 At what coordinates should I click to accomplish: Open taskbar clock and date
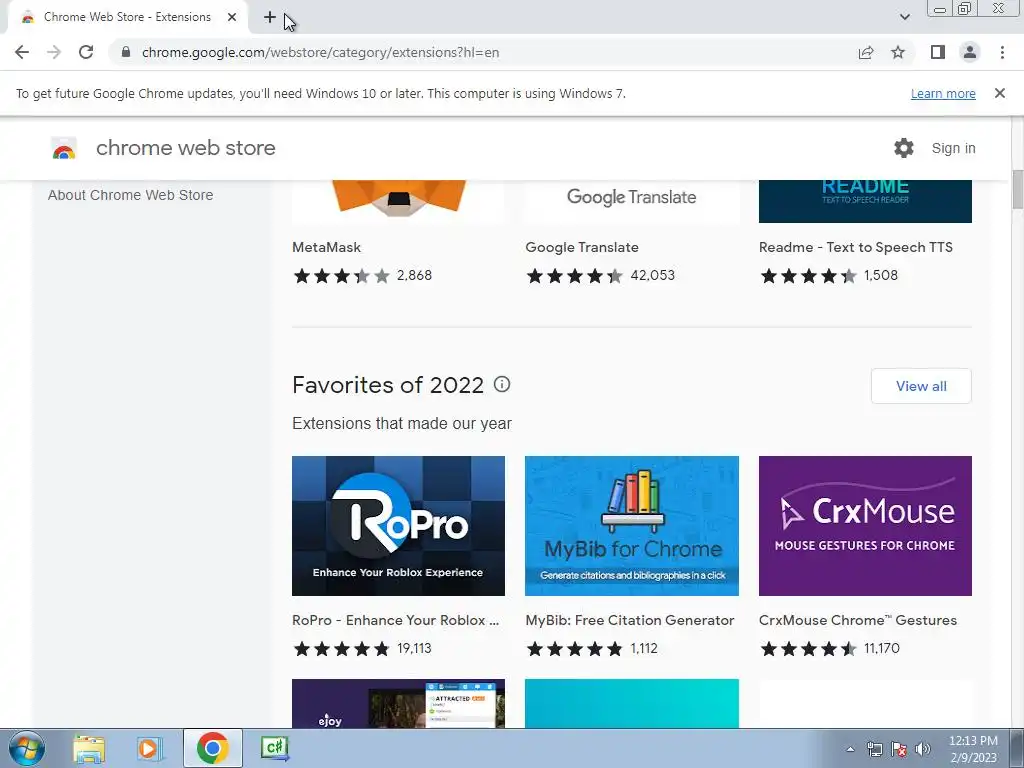tap(973, 749)
